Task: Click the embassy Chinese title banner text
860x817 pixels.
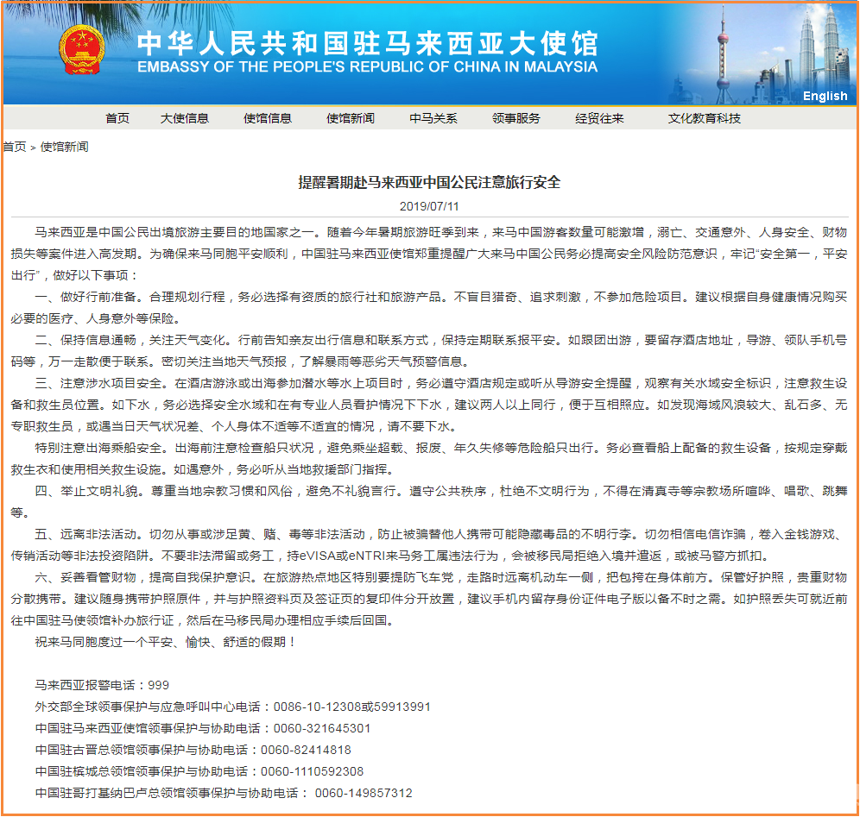Action: tap(367, 43)
